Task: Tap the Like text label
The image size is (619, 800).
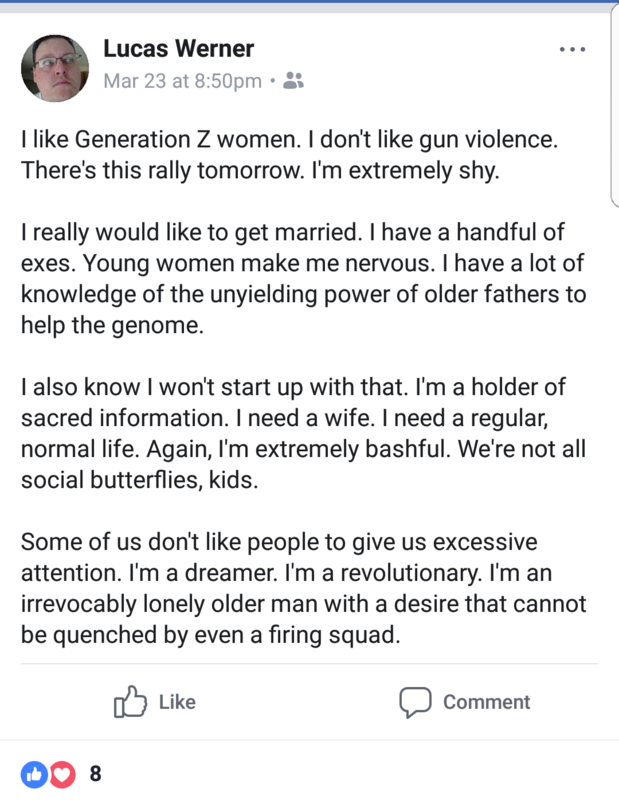Action: pos(177,702)
